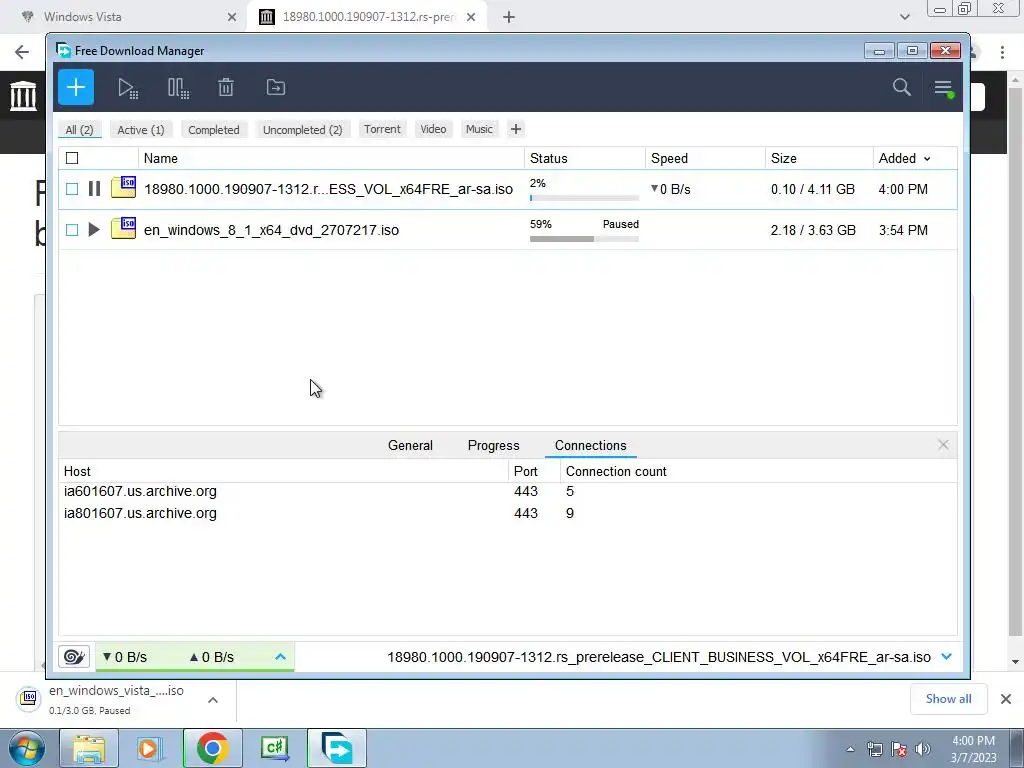Image resolution: width=1024 pixels, height=768 pixels.
Task: Filter by Active (1) downloads
Action: coord(140,129)
